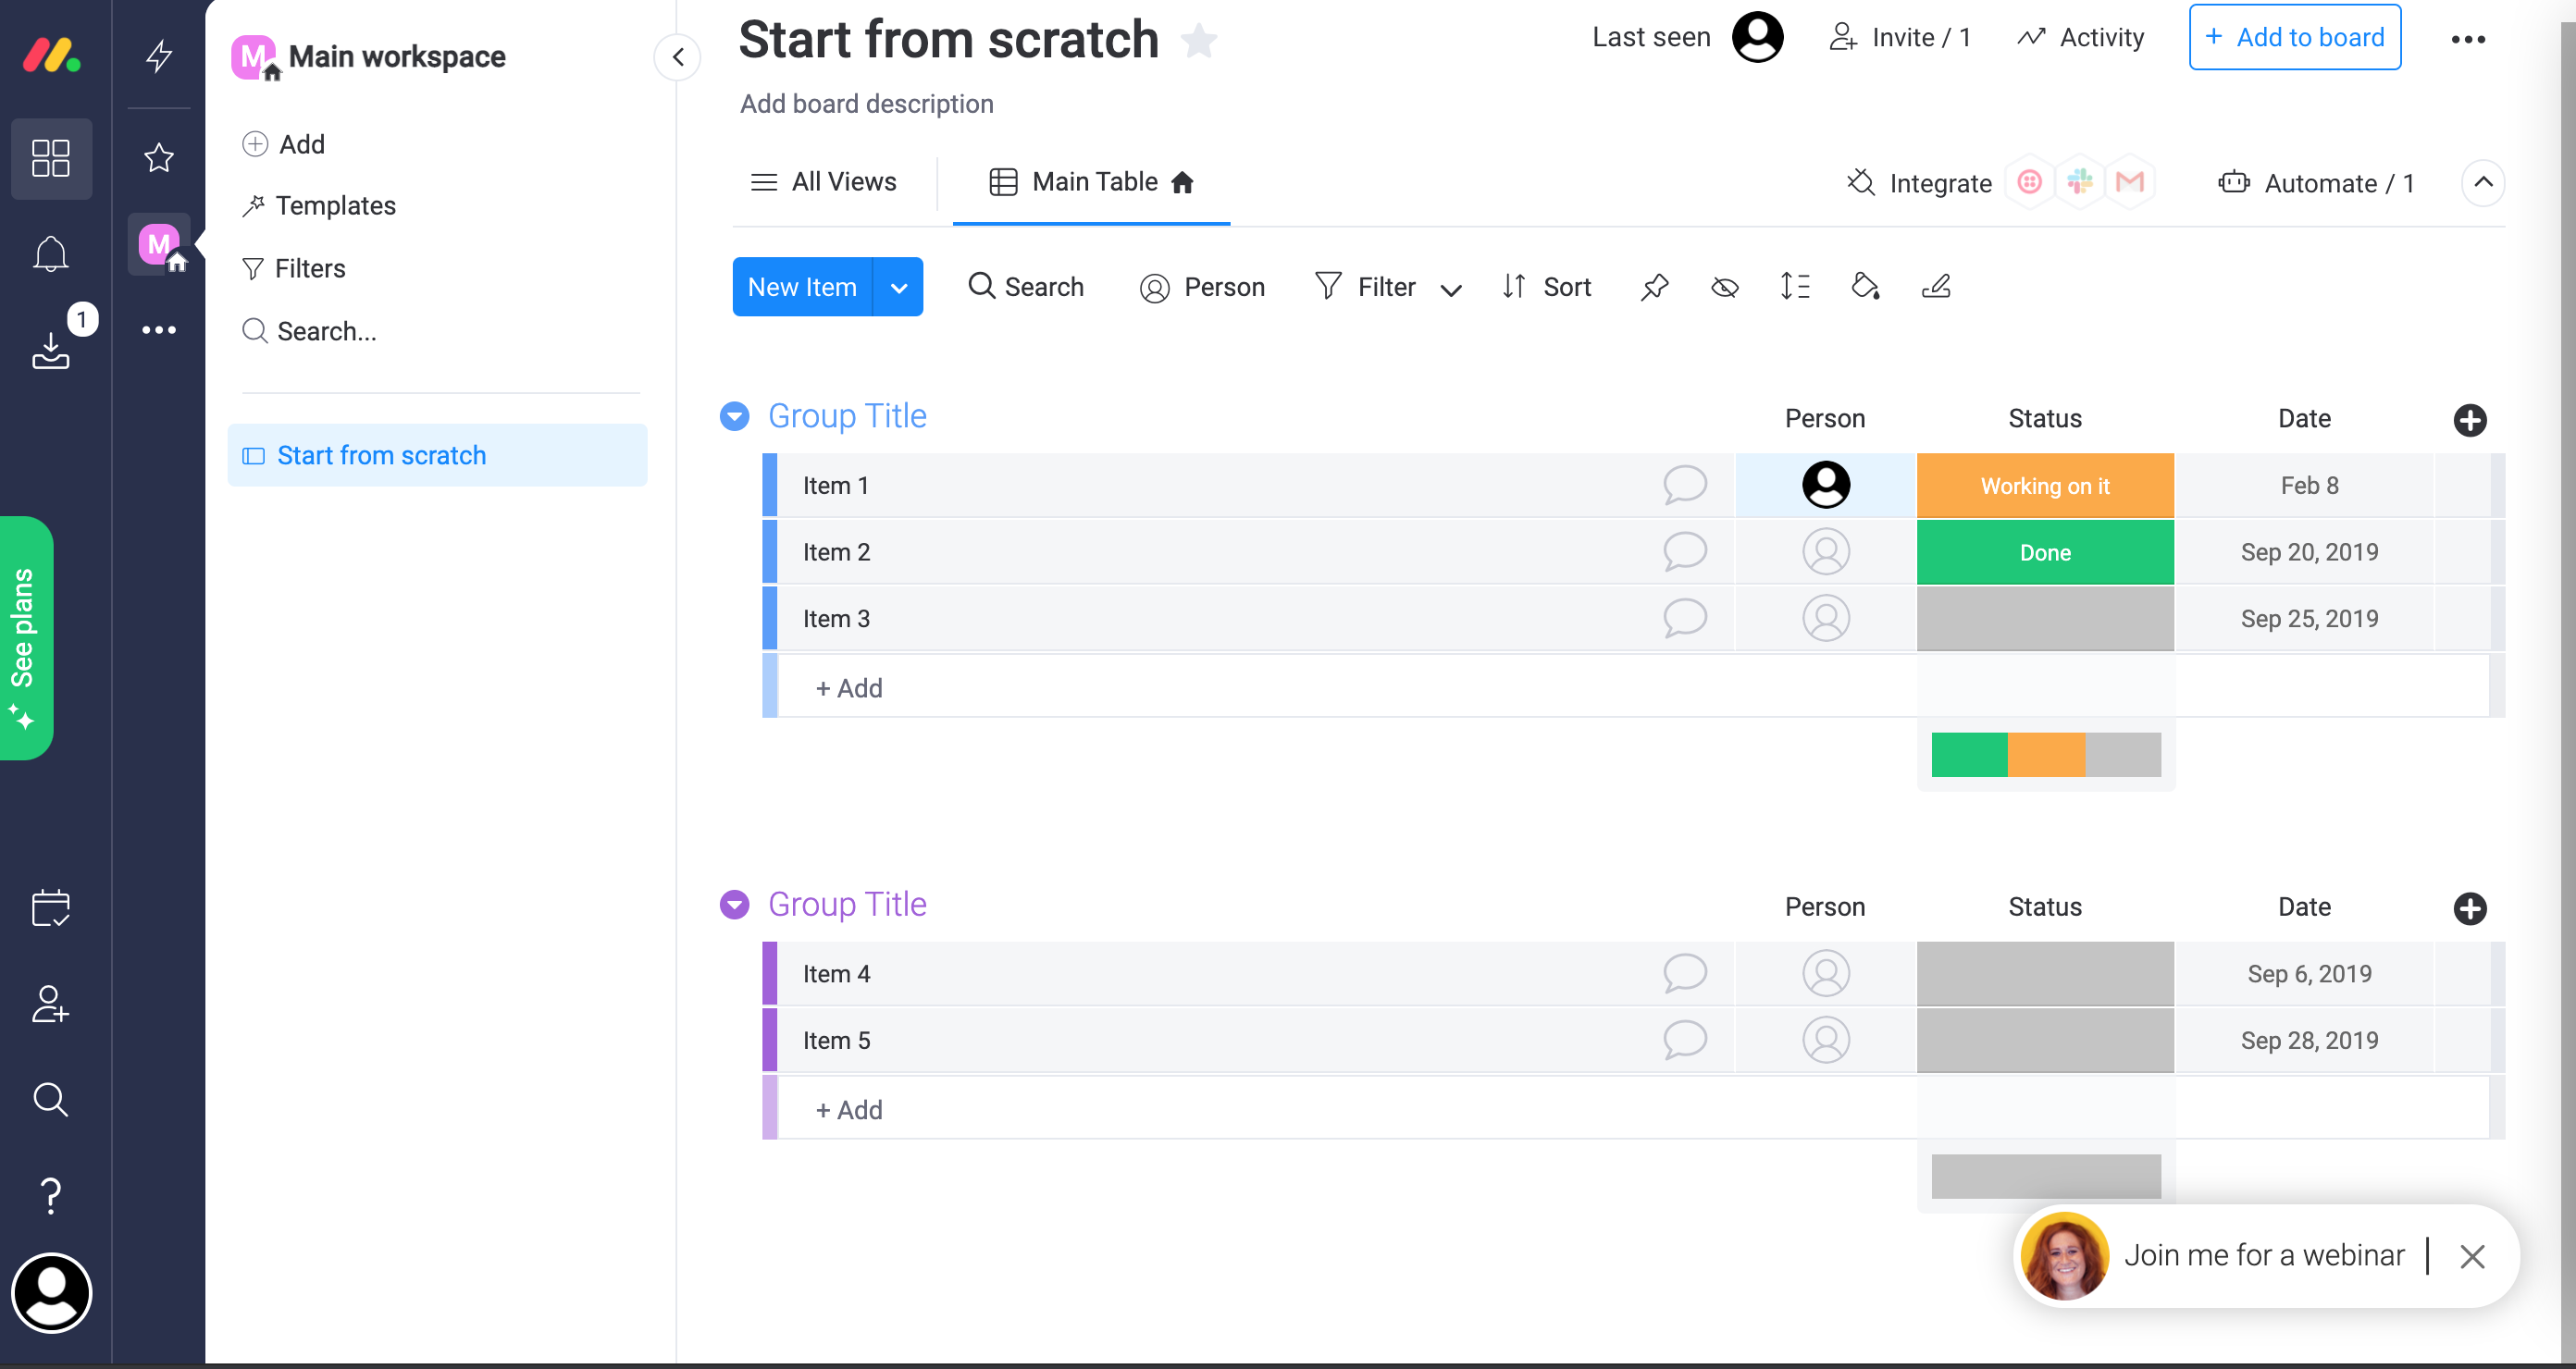Open the conditional coloring paint bucket icon
The height and width of the screenshot is (1369, 2576).
(x=1865, y=287)
